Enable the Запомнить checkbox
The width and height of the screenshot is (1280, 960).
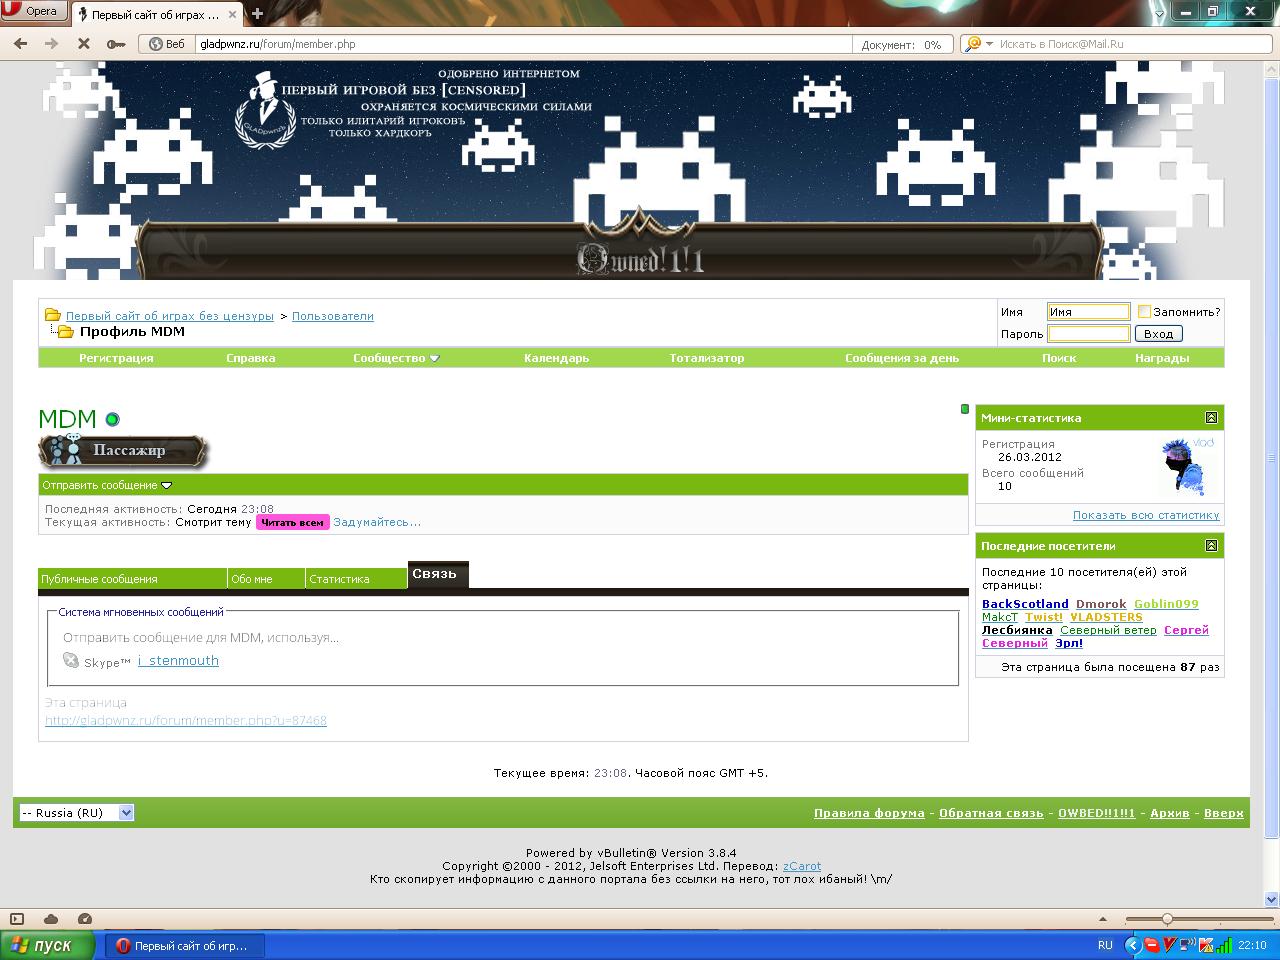(1144, 312)
